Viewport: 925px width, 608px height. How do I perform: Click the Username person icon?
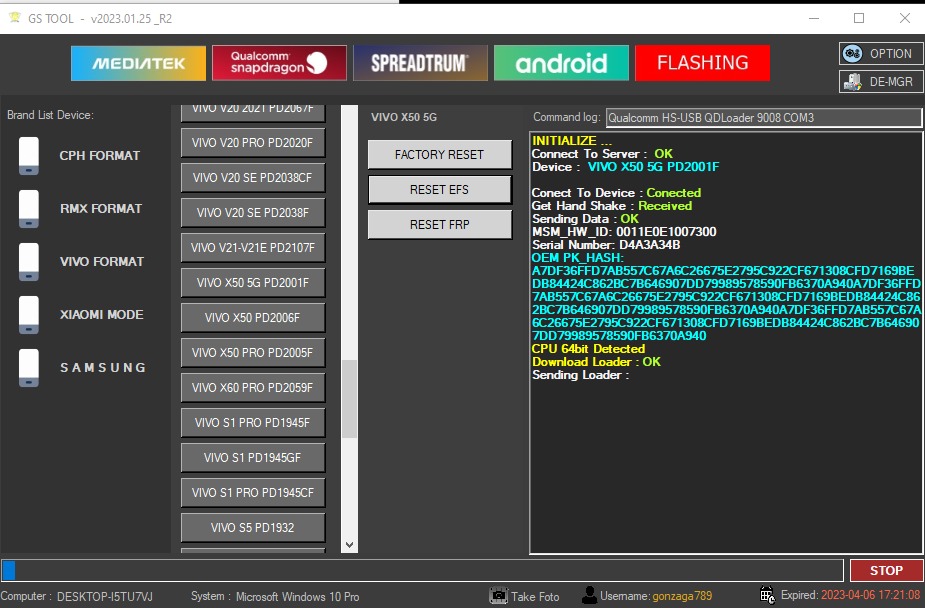pos(589,595)
